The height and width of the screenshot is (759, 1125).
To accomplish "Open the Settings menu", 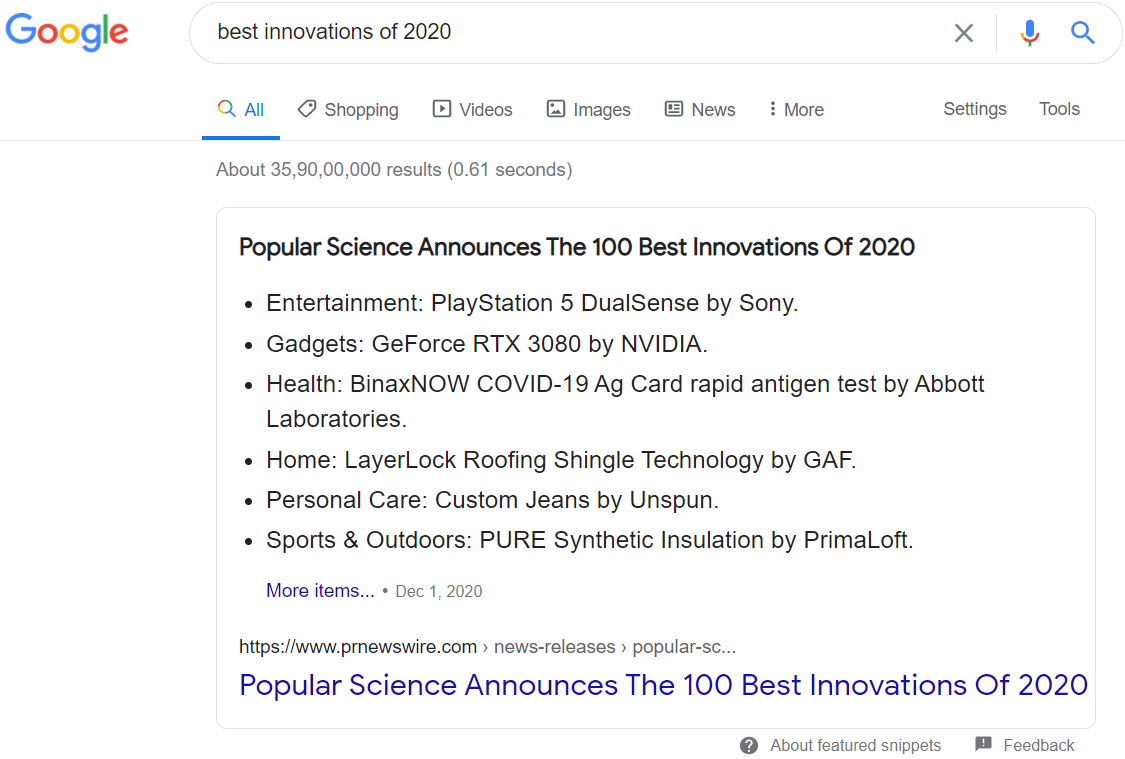I will click(974, 108).
